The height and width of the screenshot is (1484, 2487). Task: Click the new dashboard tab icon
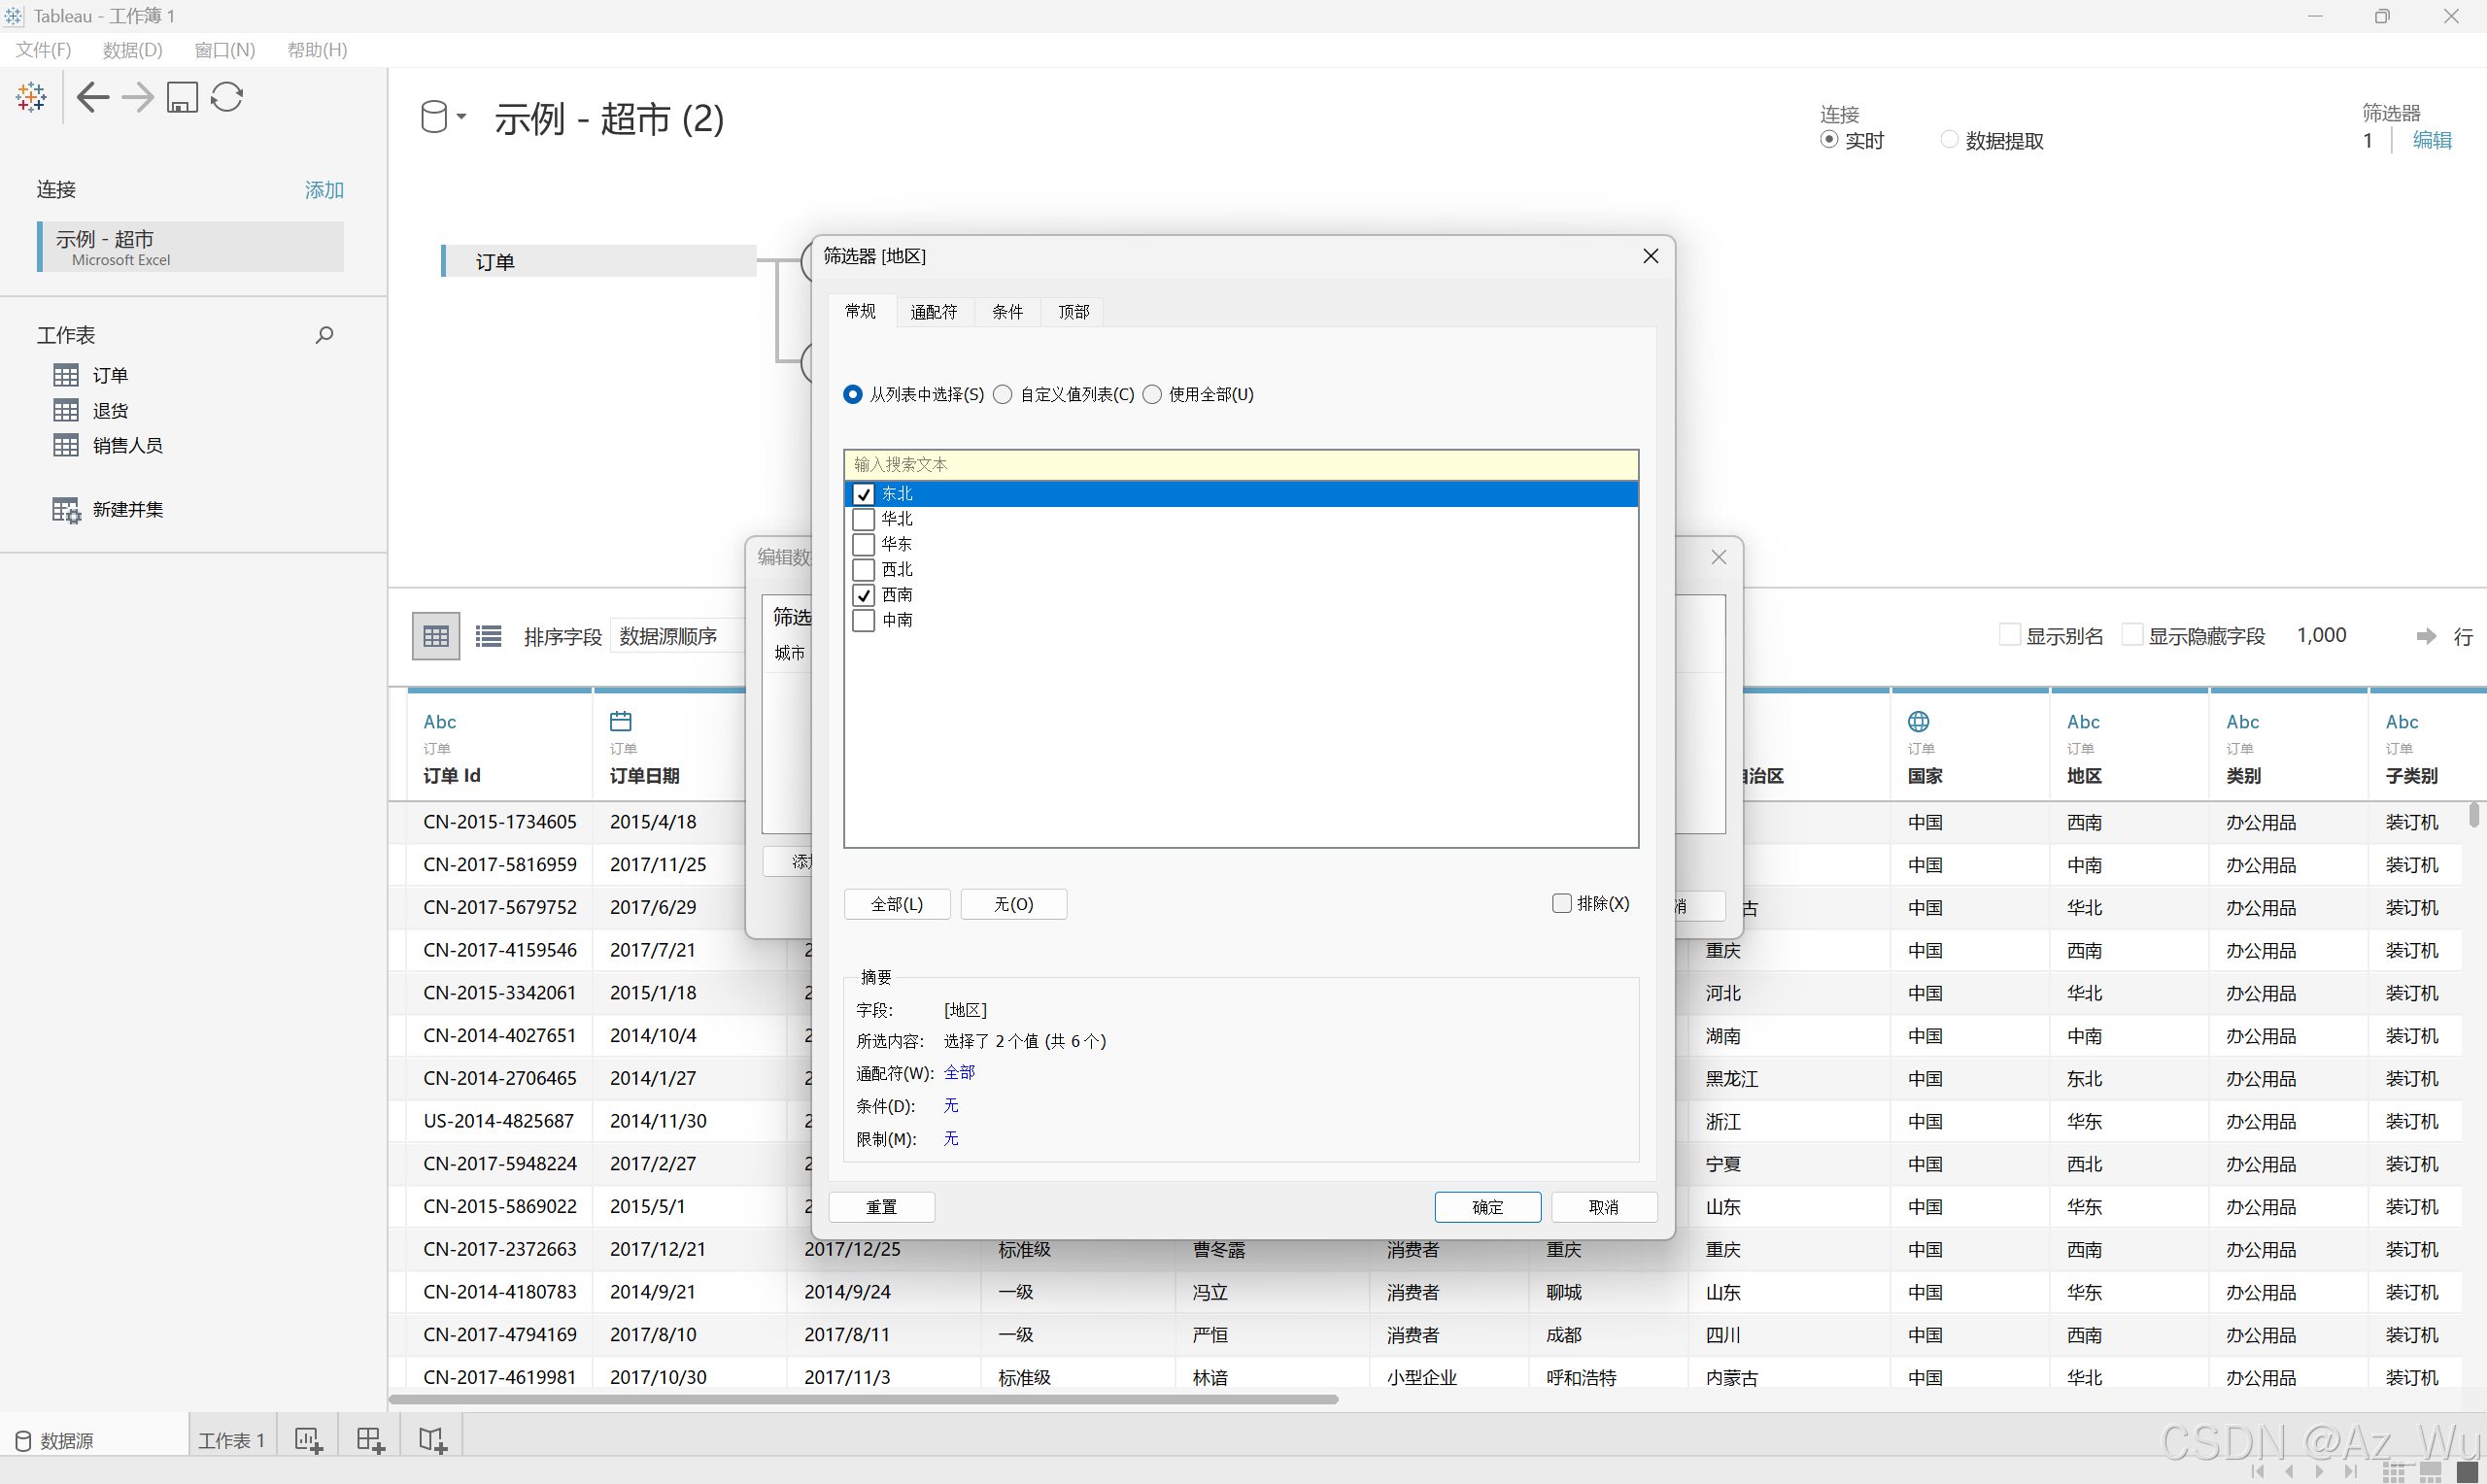tap(370, 1440)
